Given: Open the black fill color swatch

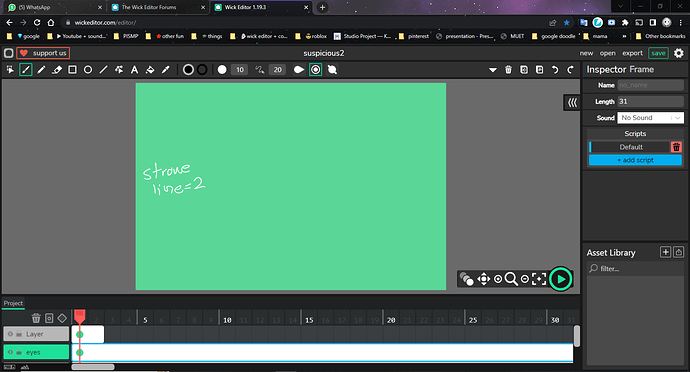Looking at the screenshot, I should (x=188, y=70).
